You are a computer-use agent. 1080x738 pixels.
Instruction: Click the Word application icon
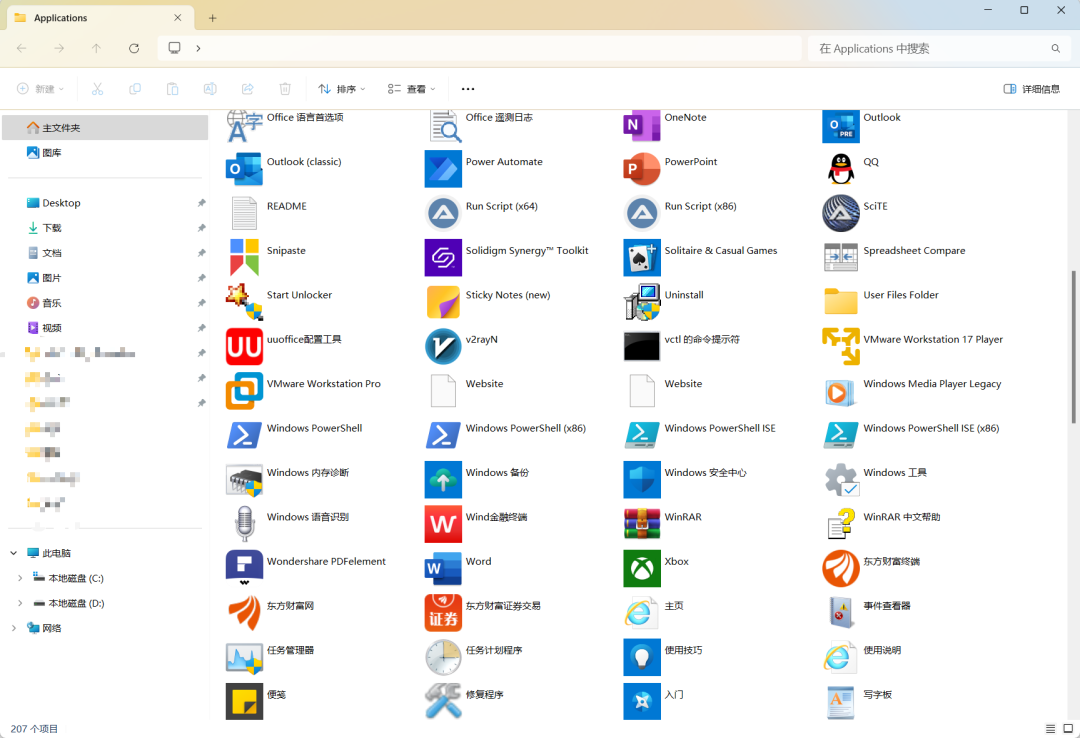point(443,568)
